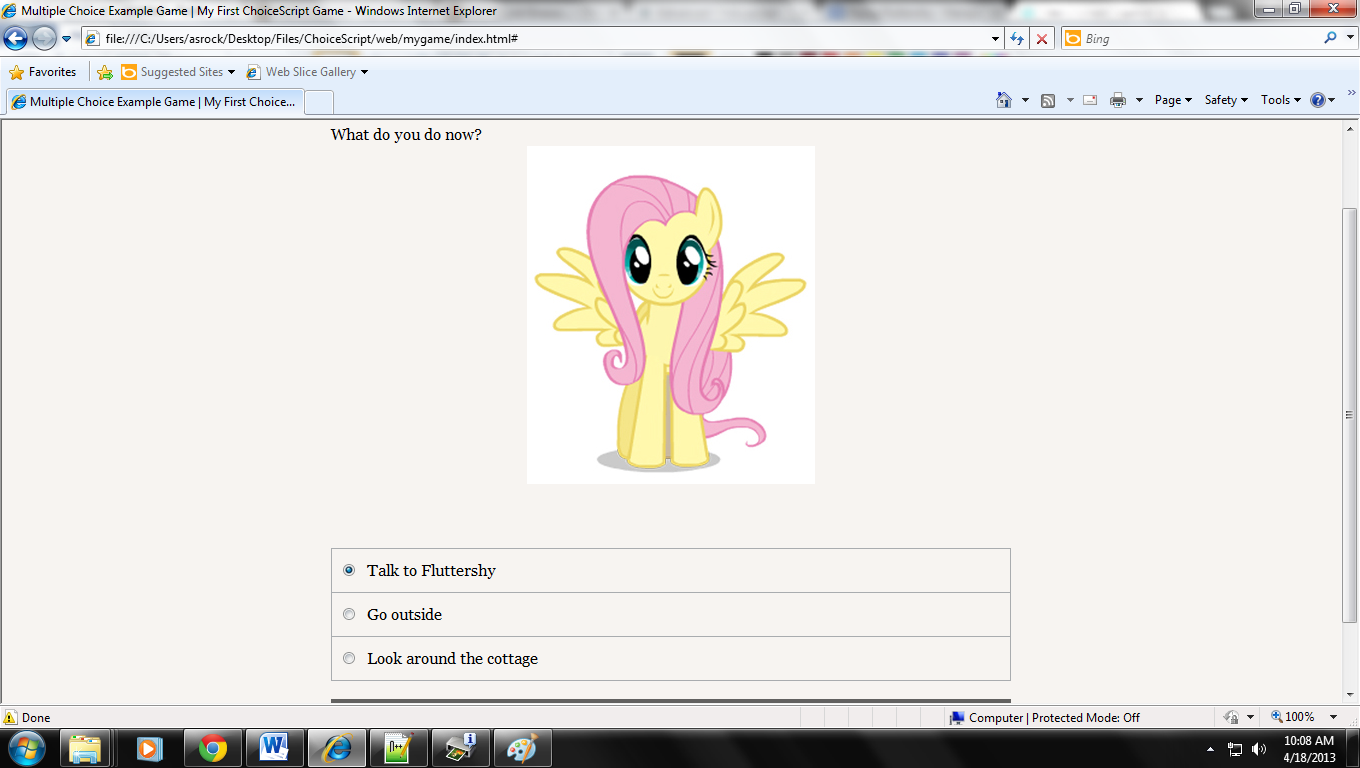The image size is (1360, 768).
Task: Click the network tray icon
Action: point(1235,749)
